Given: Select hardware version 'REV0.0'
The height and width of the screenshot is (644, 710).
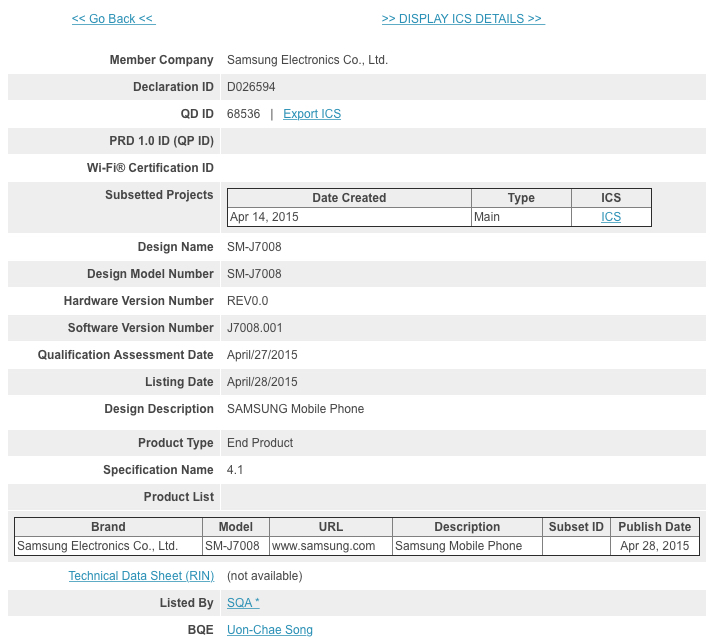Looking at the screenshot, I should tap(247, 301).
